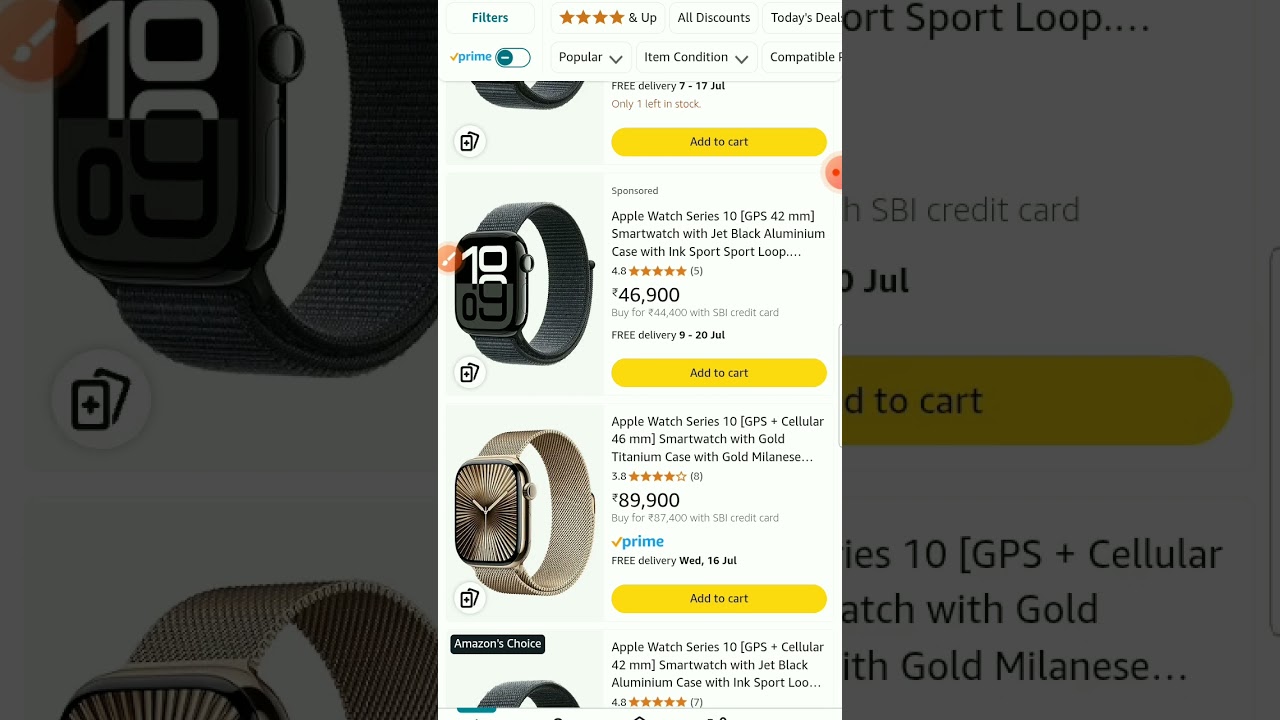Select the 4 stars & Up rating filter
Screen dimensions: 1280x720
coord(608,18)
